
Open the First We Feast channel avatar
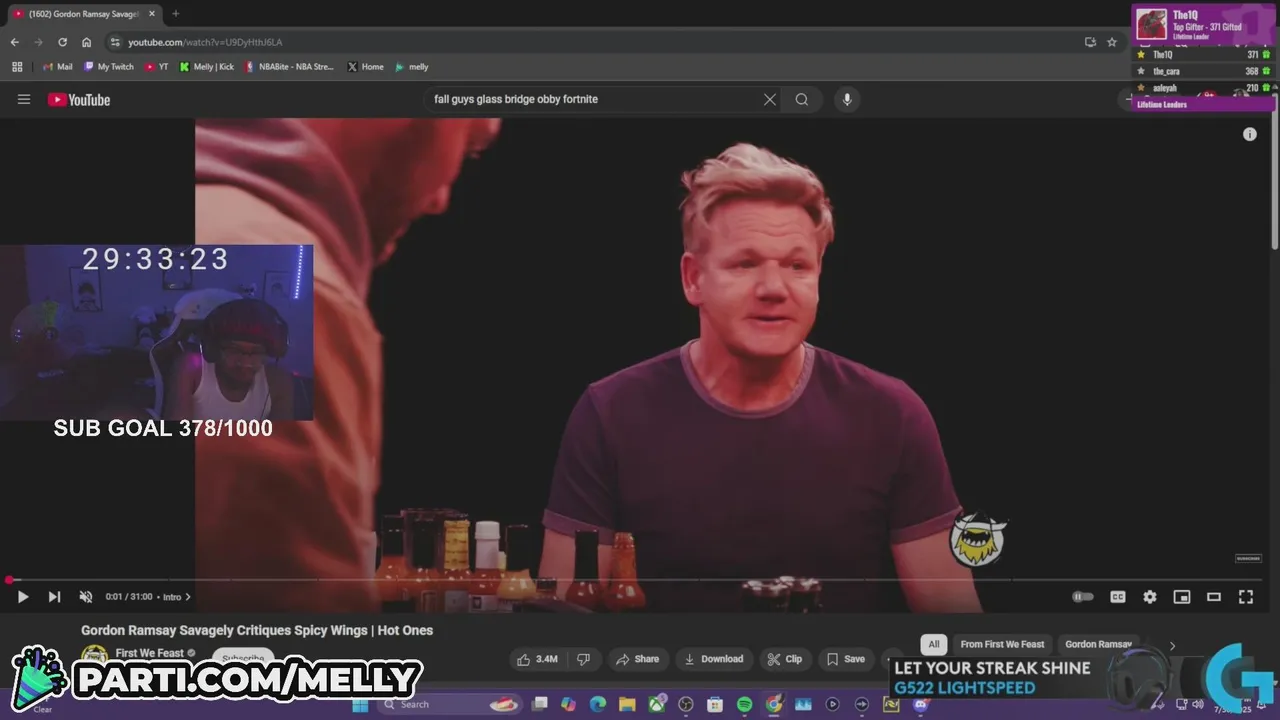pos(95,656)
